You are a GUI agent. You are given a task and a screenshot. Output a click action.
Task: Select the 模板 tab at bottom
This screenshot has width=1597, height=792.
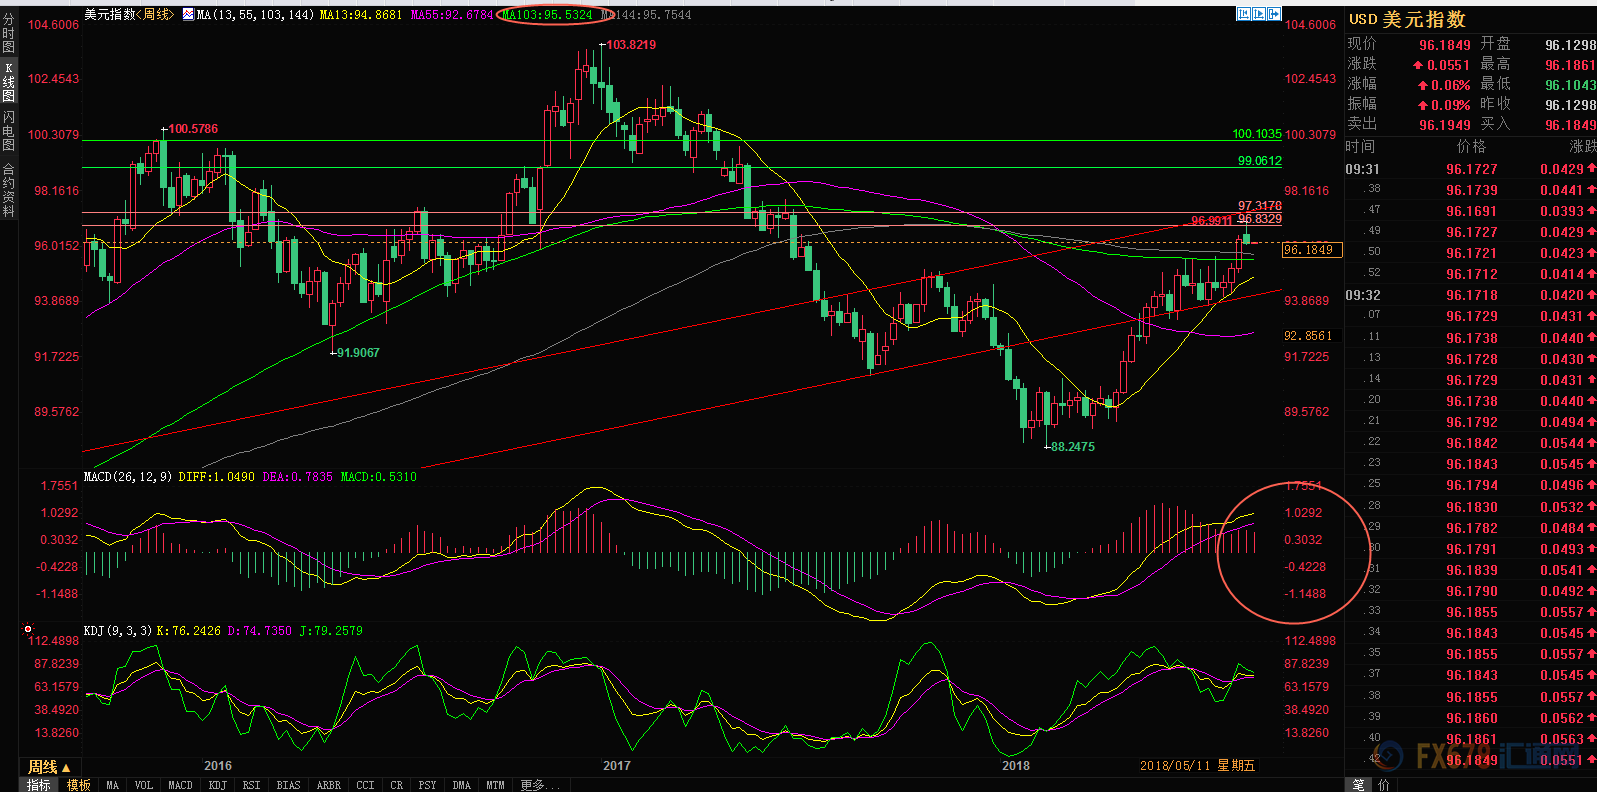[79, 785]
